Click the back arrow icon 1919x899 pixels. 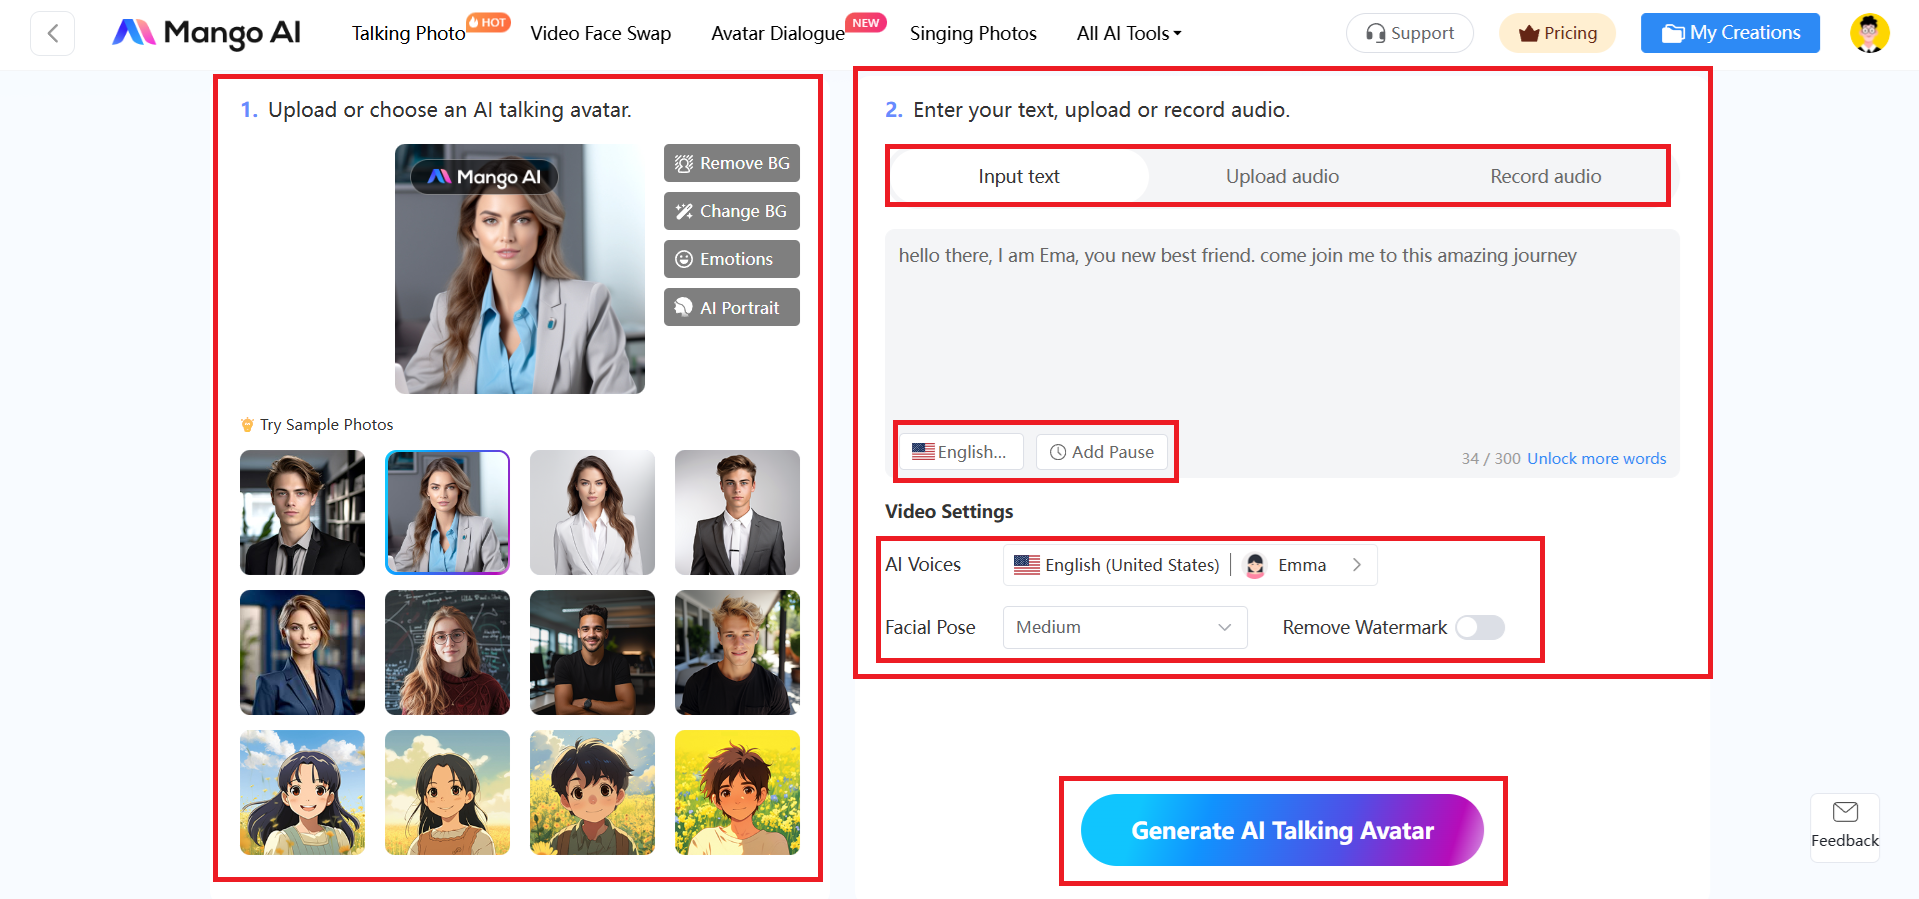coord(52,33)
